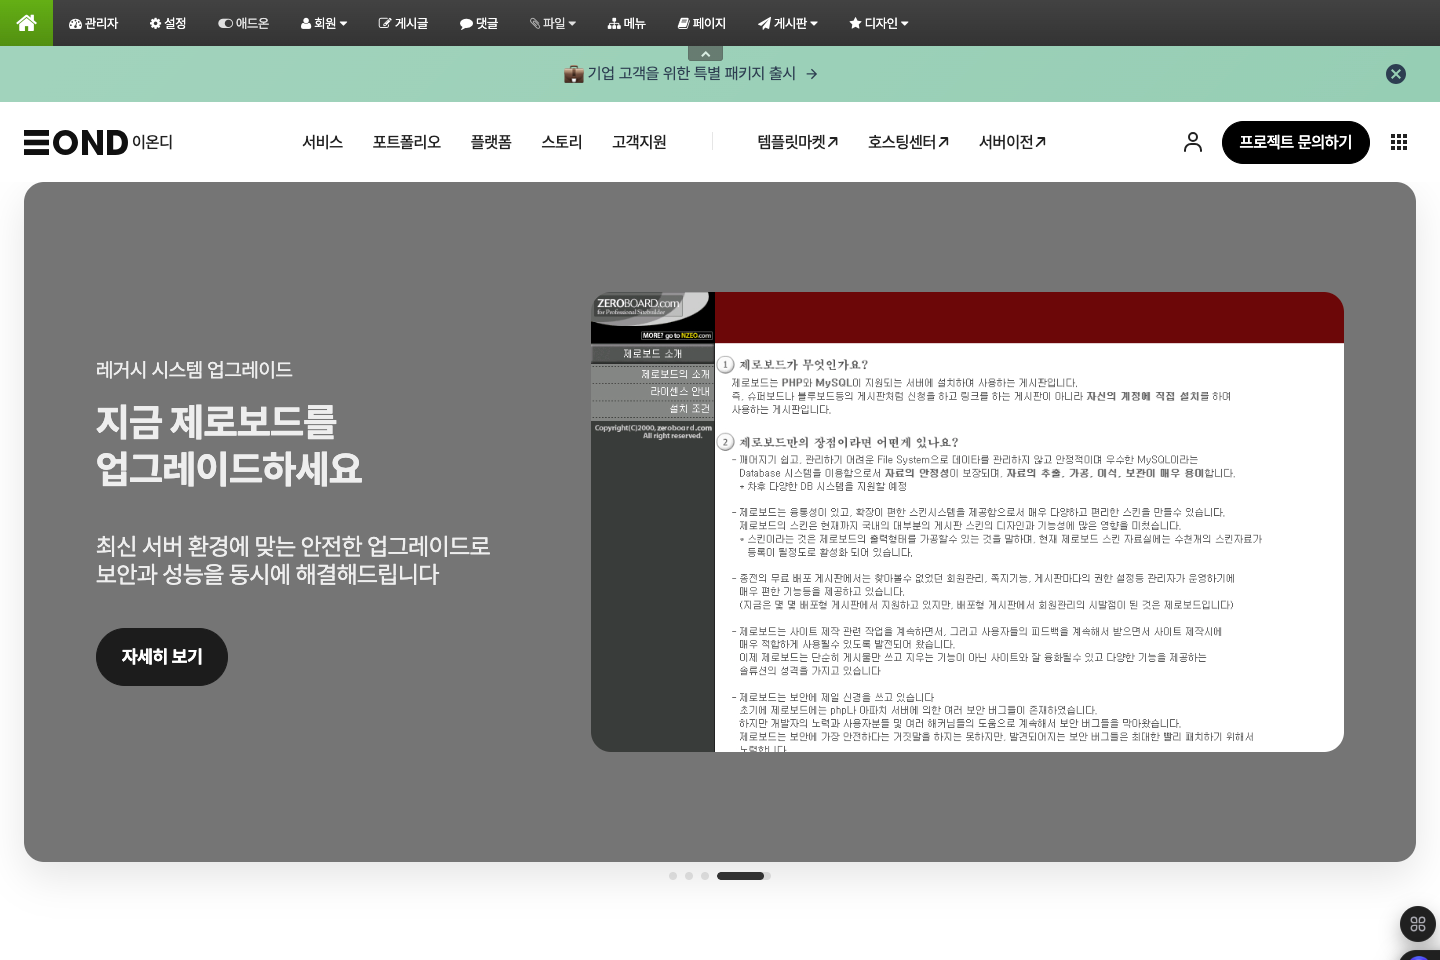Open the user account profile icon

coord(1192,142)
